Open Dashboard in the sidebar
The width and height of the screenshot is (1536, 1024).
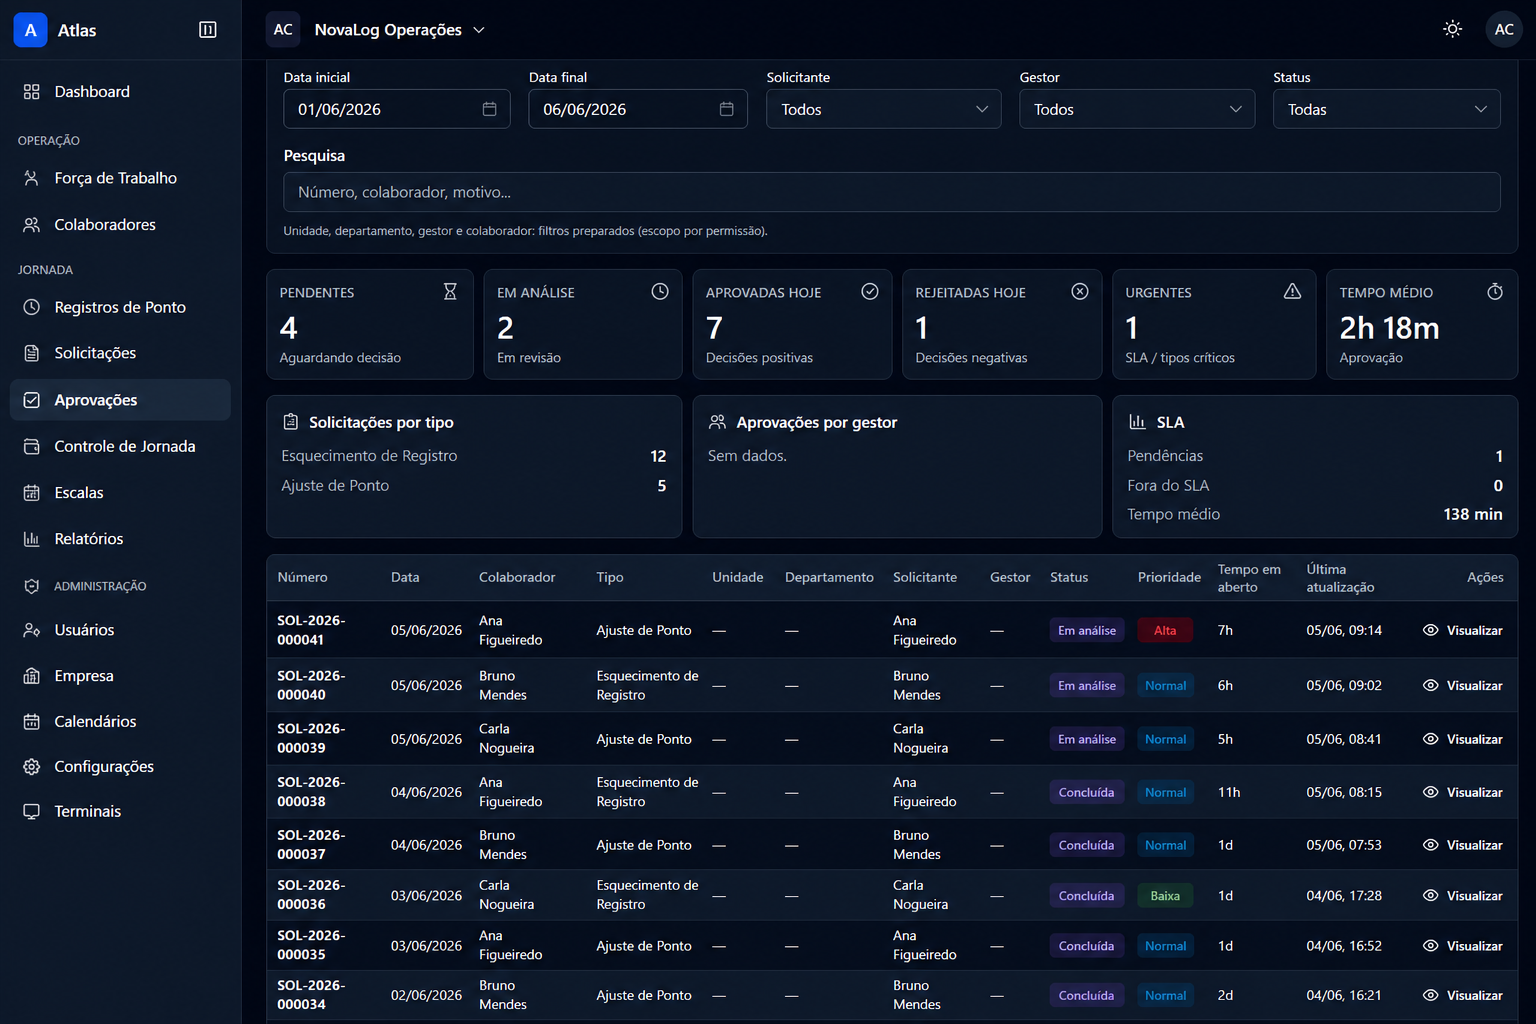coord(120,92)
